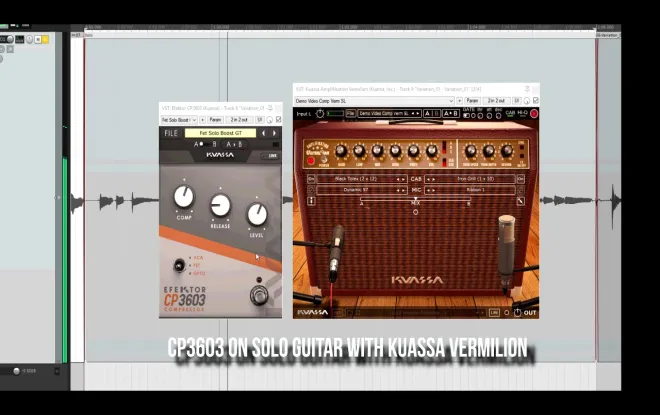The image size is (660, 415).
Task: Cycle the Iron Grill cabinet selector
Action: tap(470, 179)
